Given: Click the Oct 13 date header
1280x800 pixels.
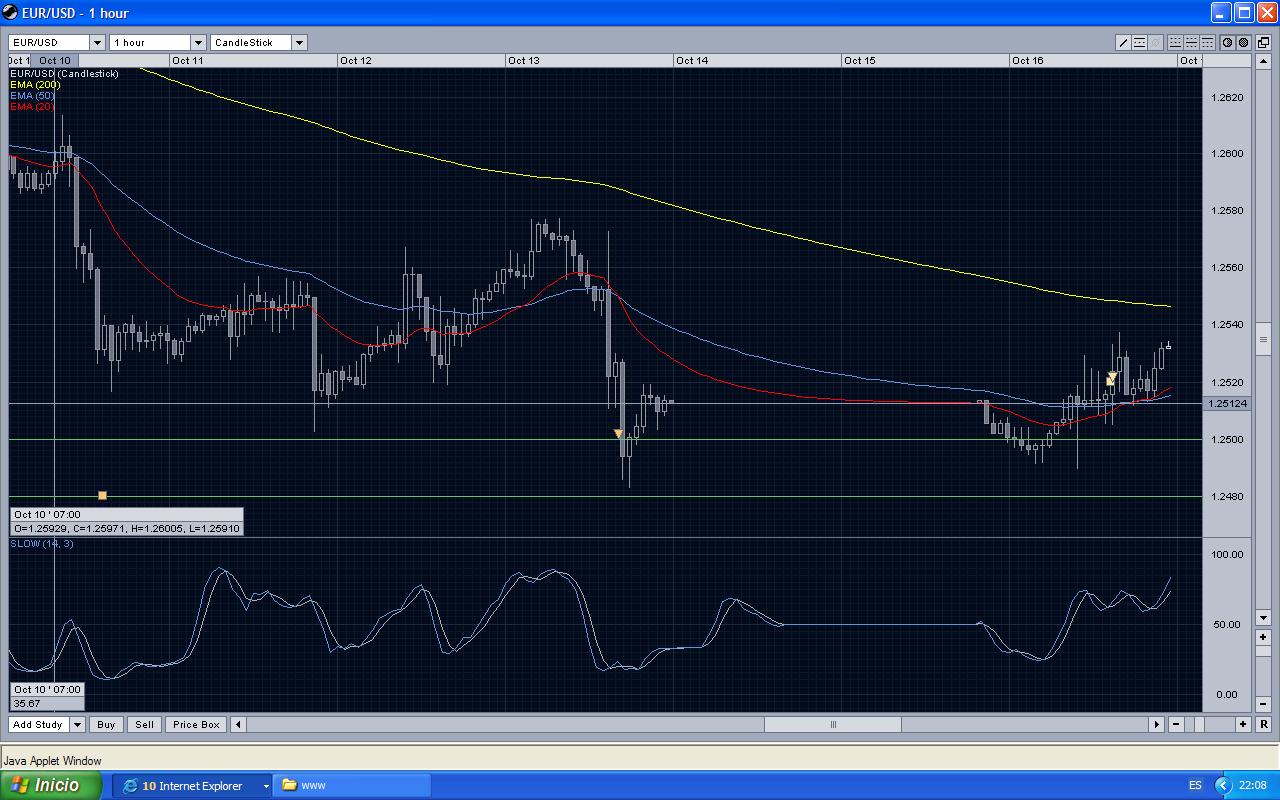Looking at the screenshot, I should click(x=523, y=61).
